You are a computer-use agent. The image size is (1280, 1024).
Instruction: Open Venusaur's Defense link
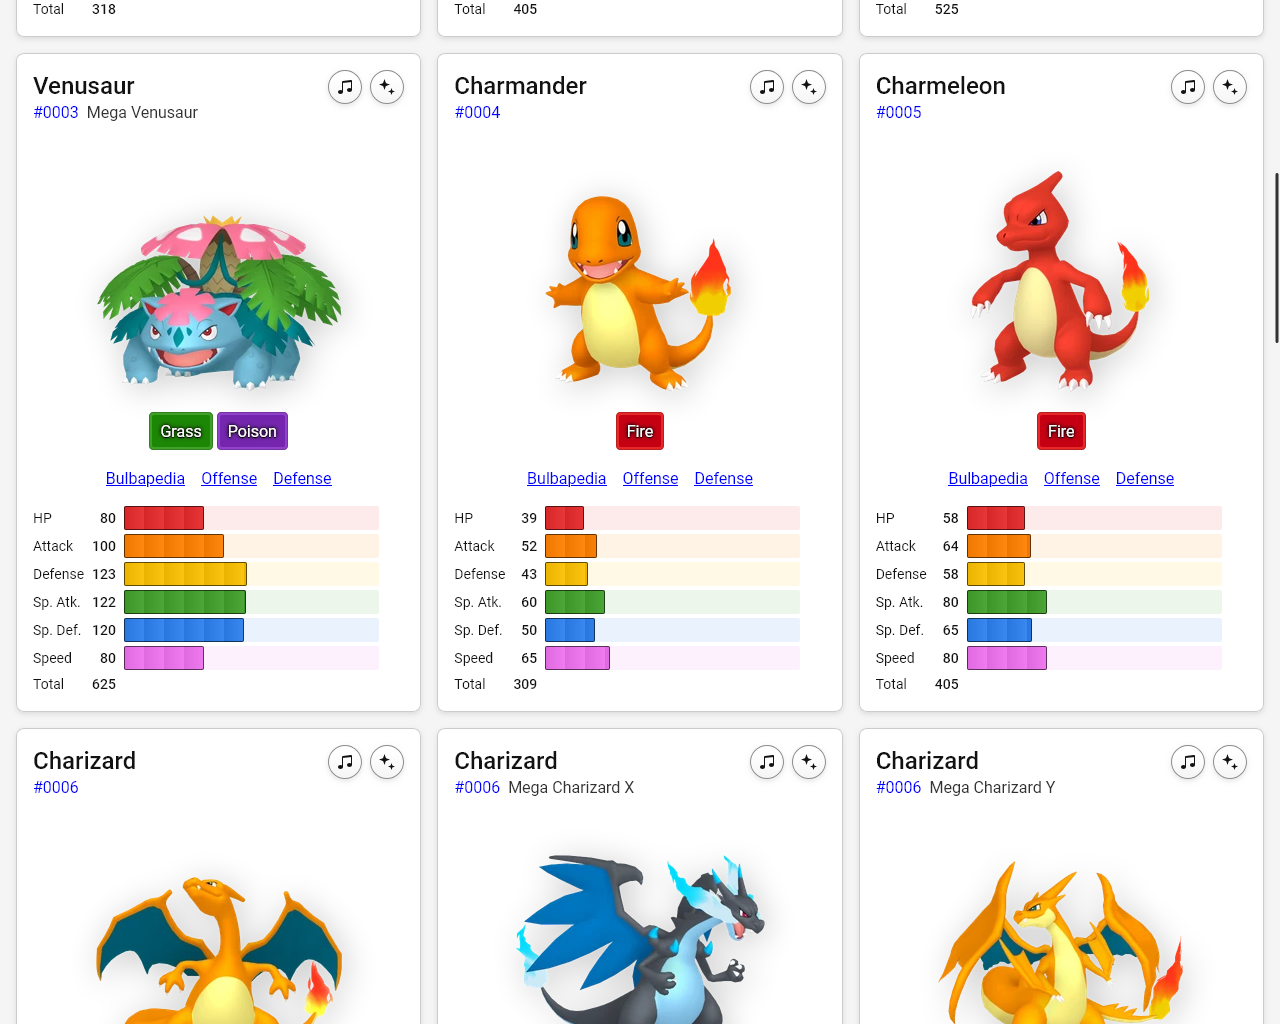[302, 478]
